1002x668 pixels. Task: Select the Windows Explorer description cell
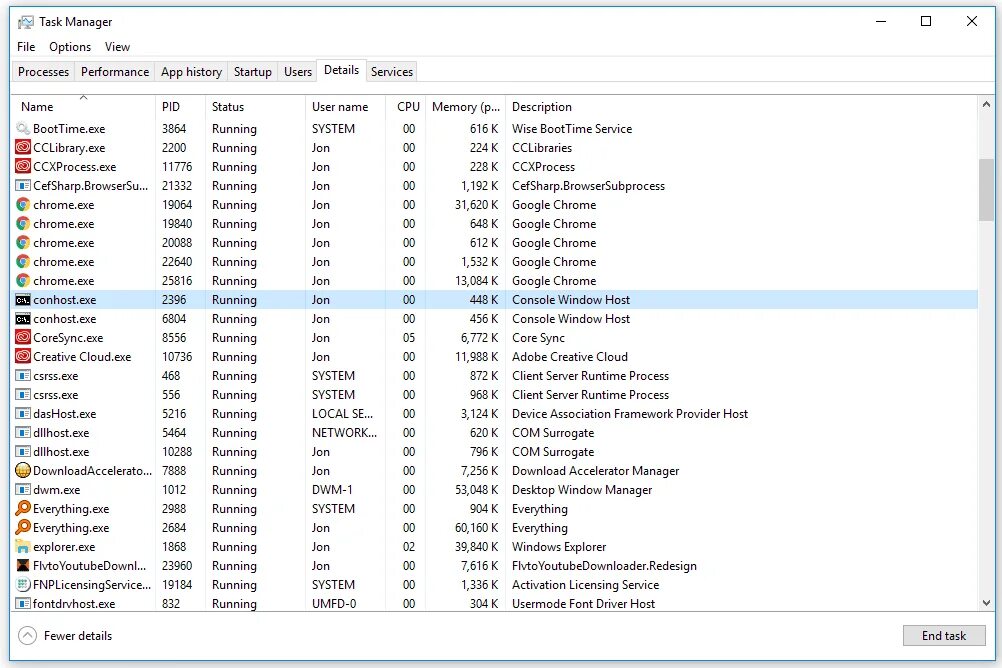pyautogui.click(x=559, y=547)
